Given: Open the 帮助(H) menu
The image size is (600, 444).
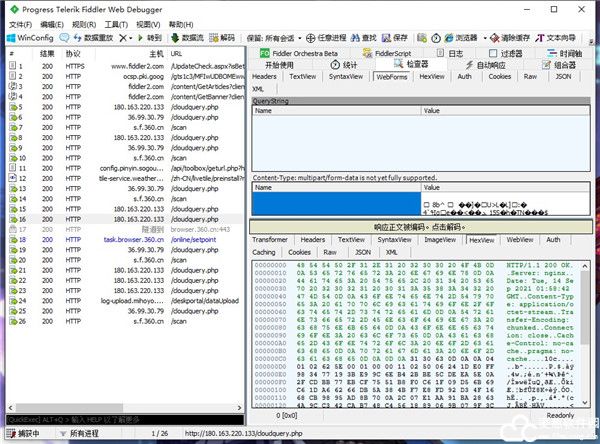Looking at the screenshot, I should coord(181,24).
